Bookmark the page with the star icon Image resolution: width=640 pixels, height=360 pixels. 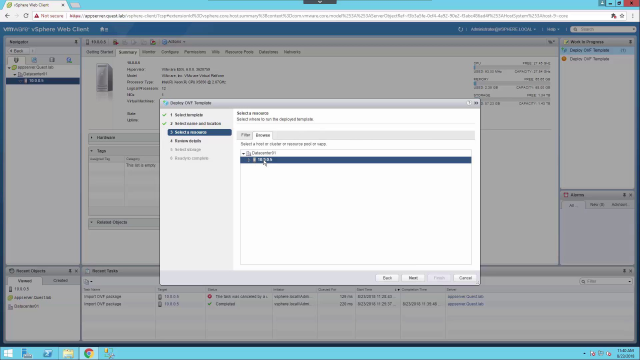622,16
